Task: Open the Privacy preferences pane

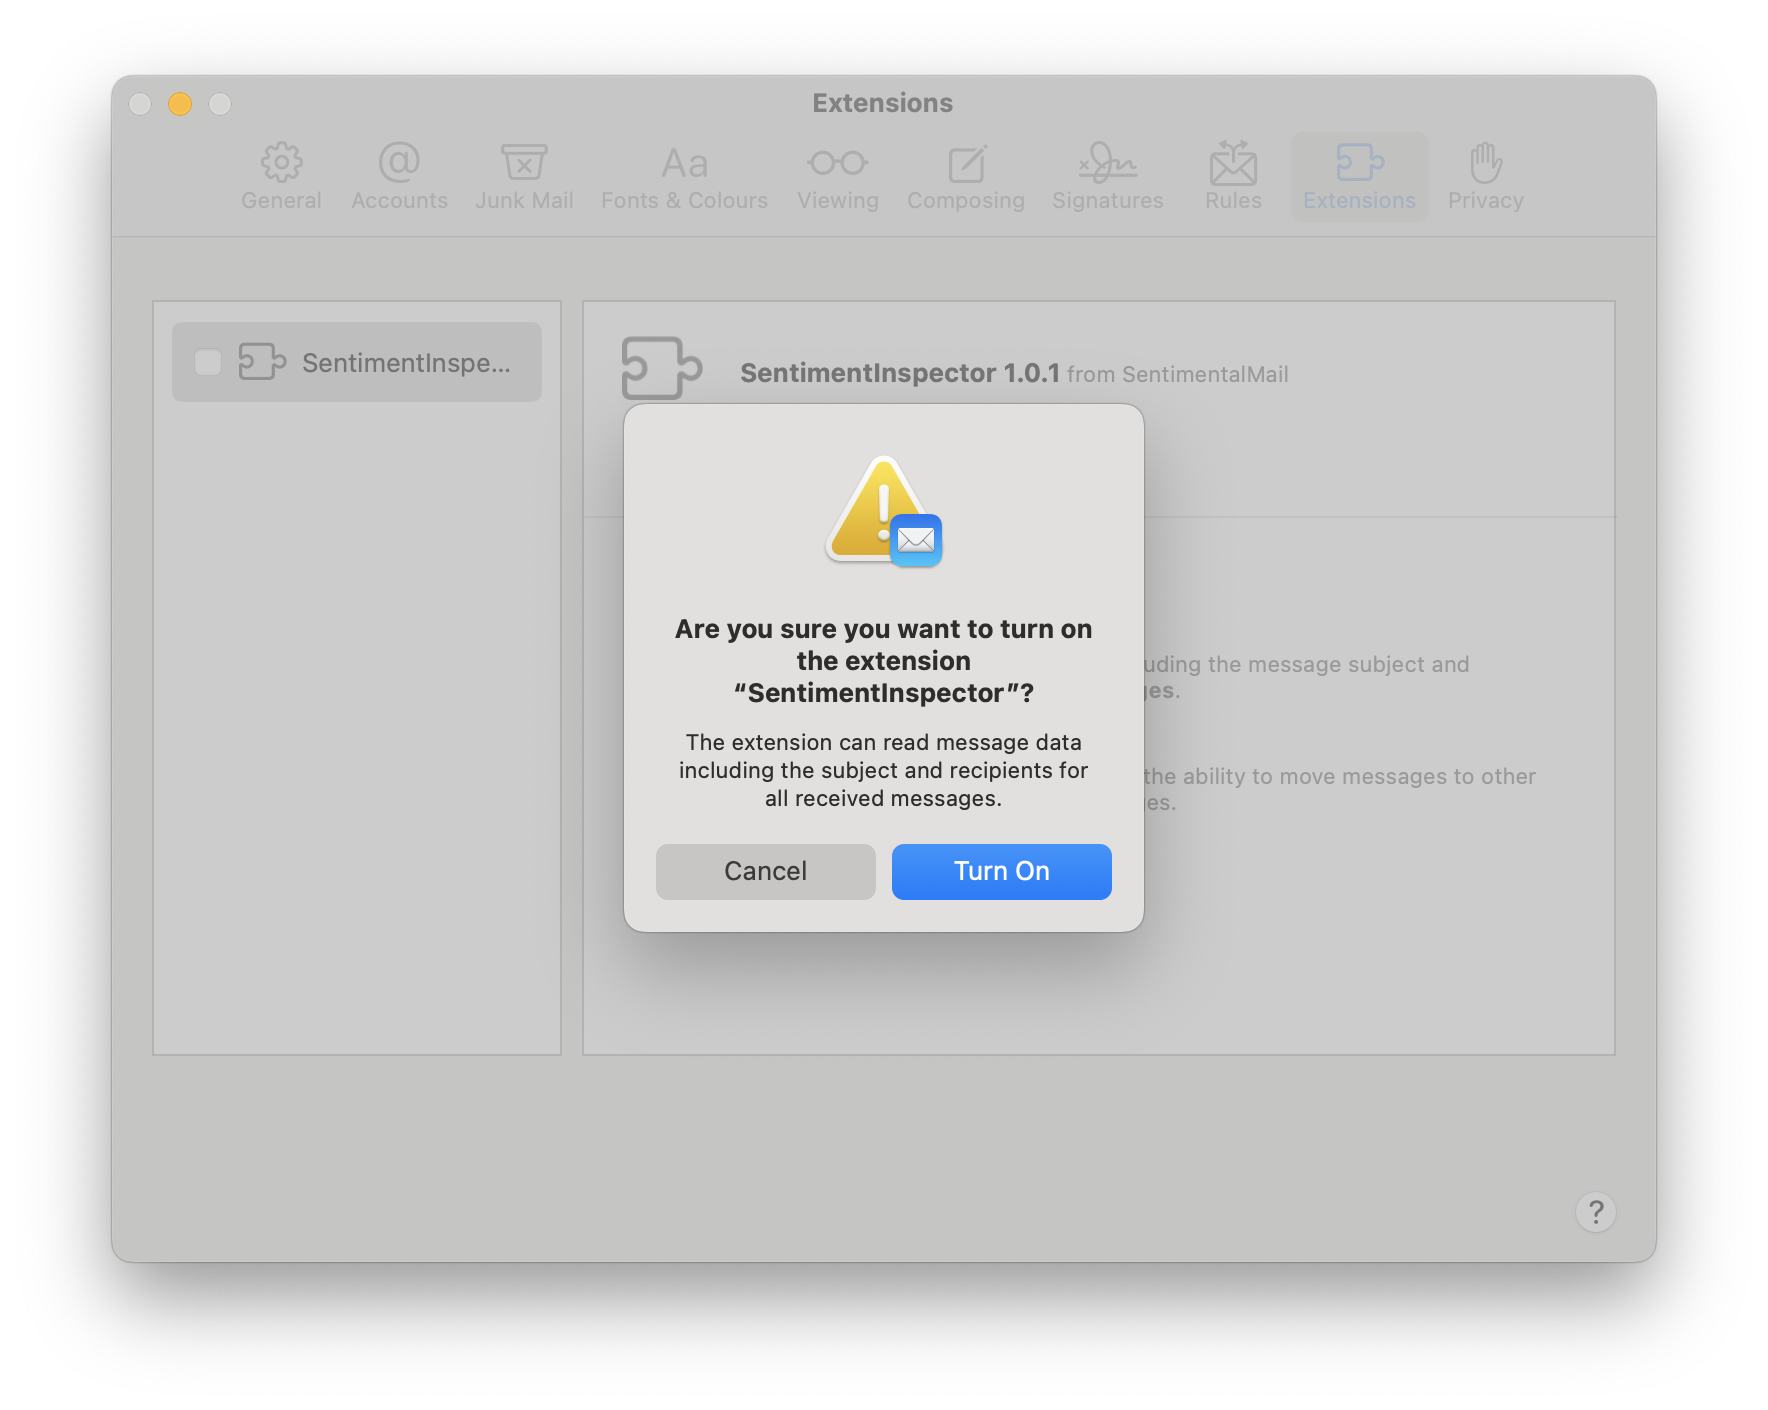Action: (x=1485, y=177)
